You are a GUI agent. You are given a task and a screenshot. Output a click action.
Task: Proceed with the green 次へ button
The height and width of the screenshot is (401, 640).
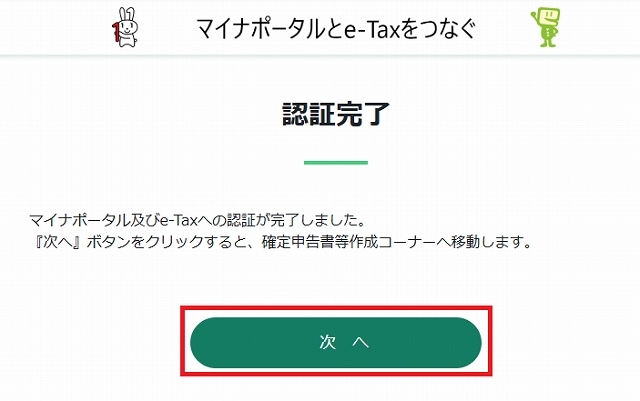(336, 342)
